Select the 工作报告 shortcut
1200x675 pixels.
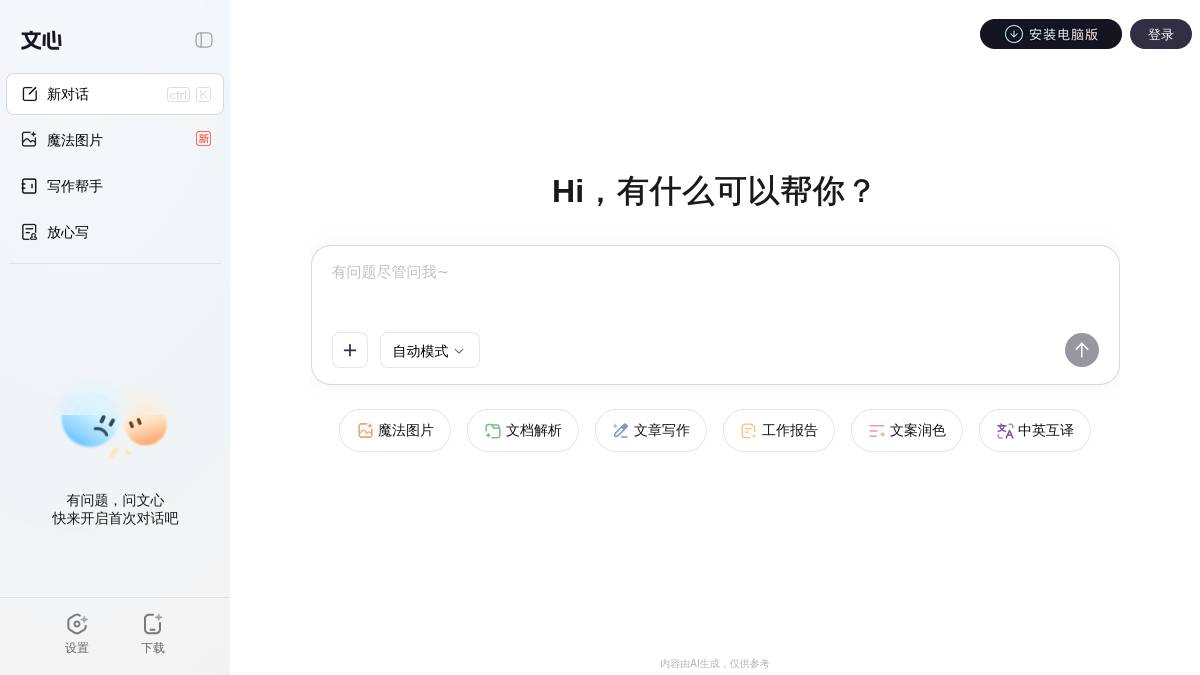[x=779, y=430]
